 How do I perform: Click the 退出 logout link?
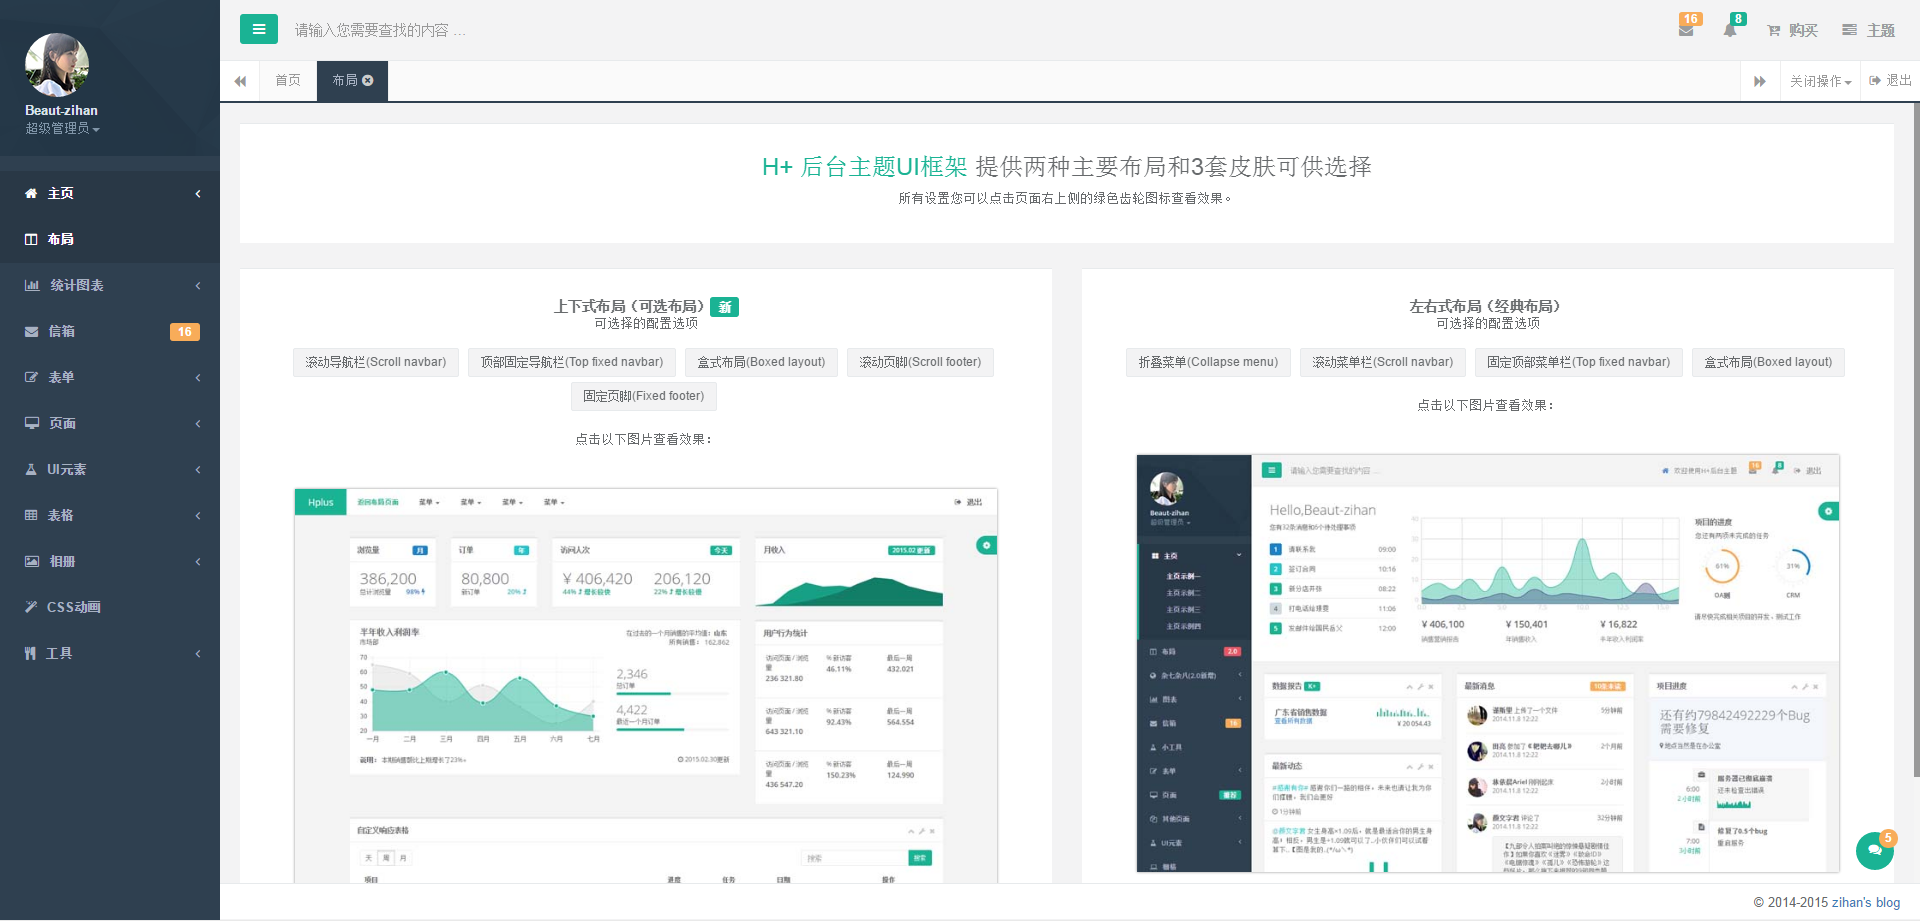1890,80
